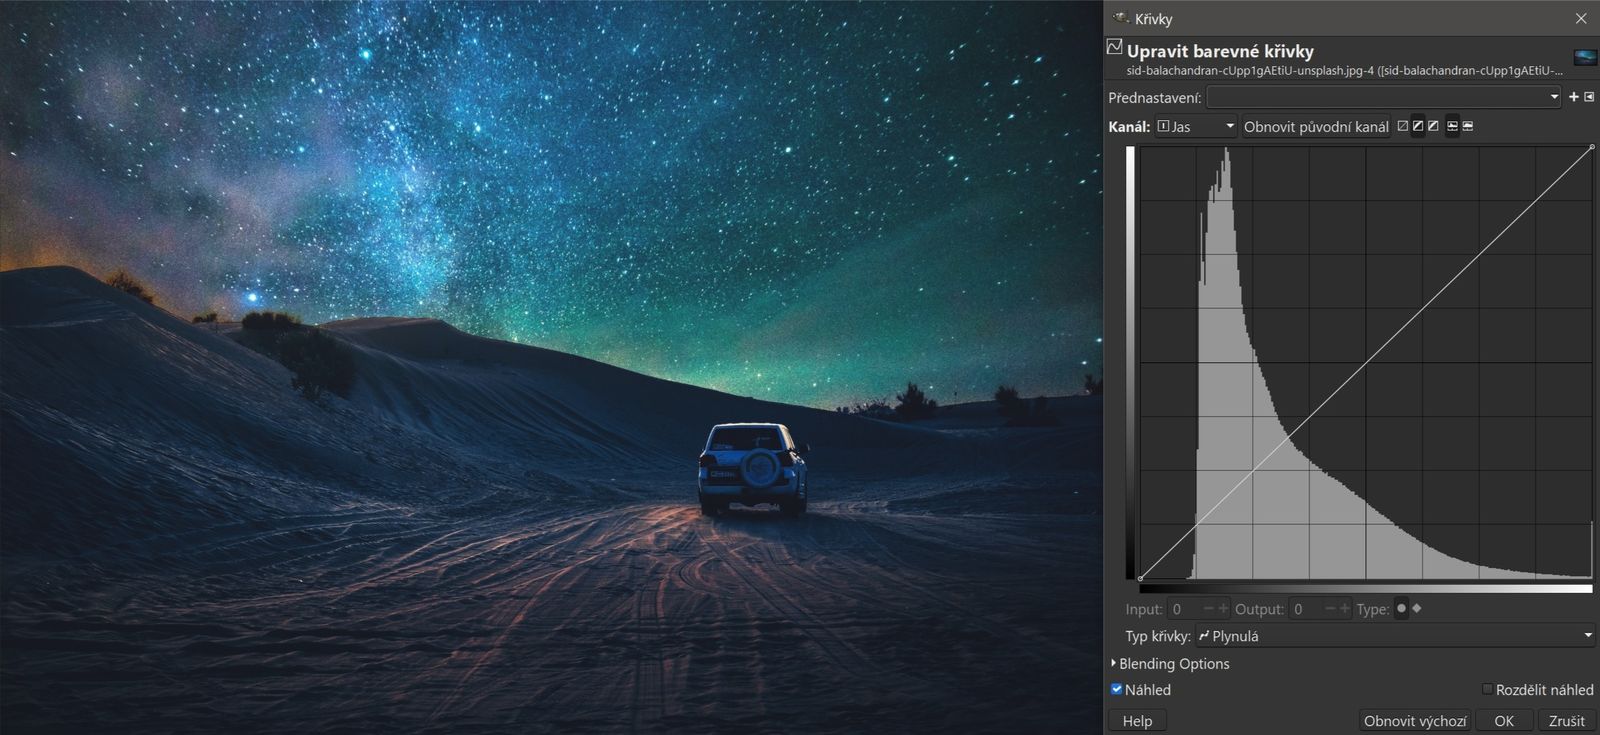Set point type to smooth circle
This screenshot has height=735, width=1600.
point(1401,608)
